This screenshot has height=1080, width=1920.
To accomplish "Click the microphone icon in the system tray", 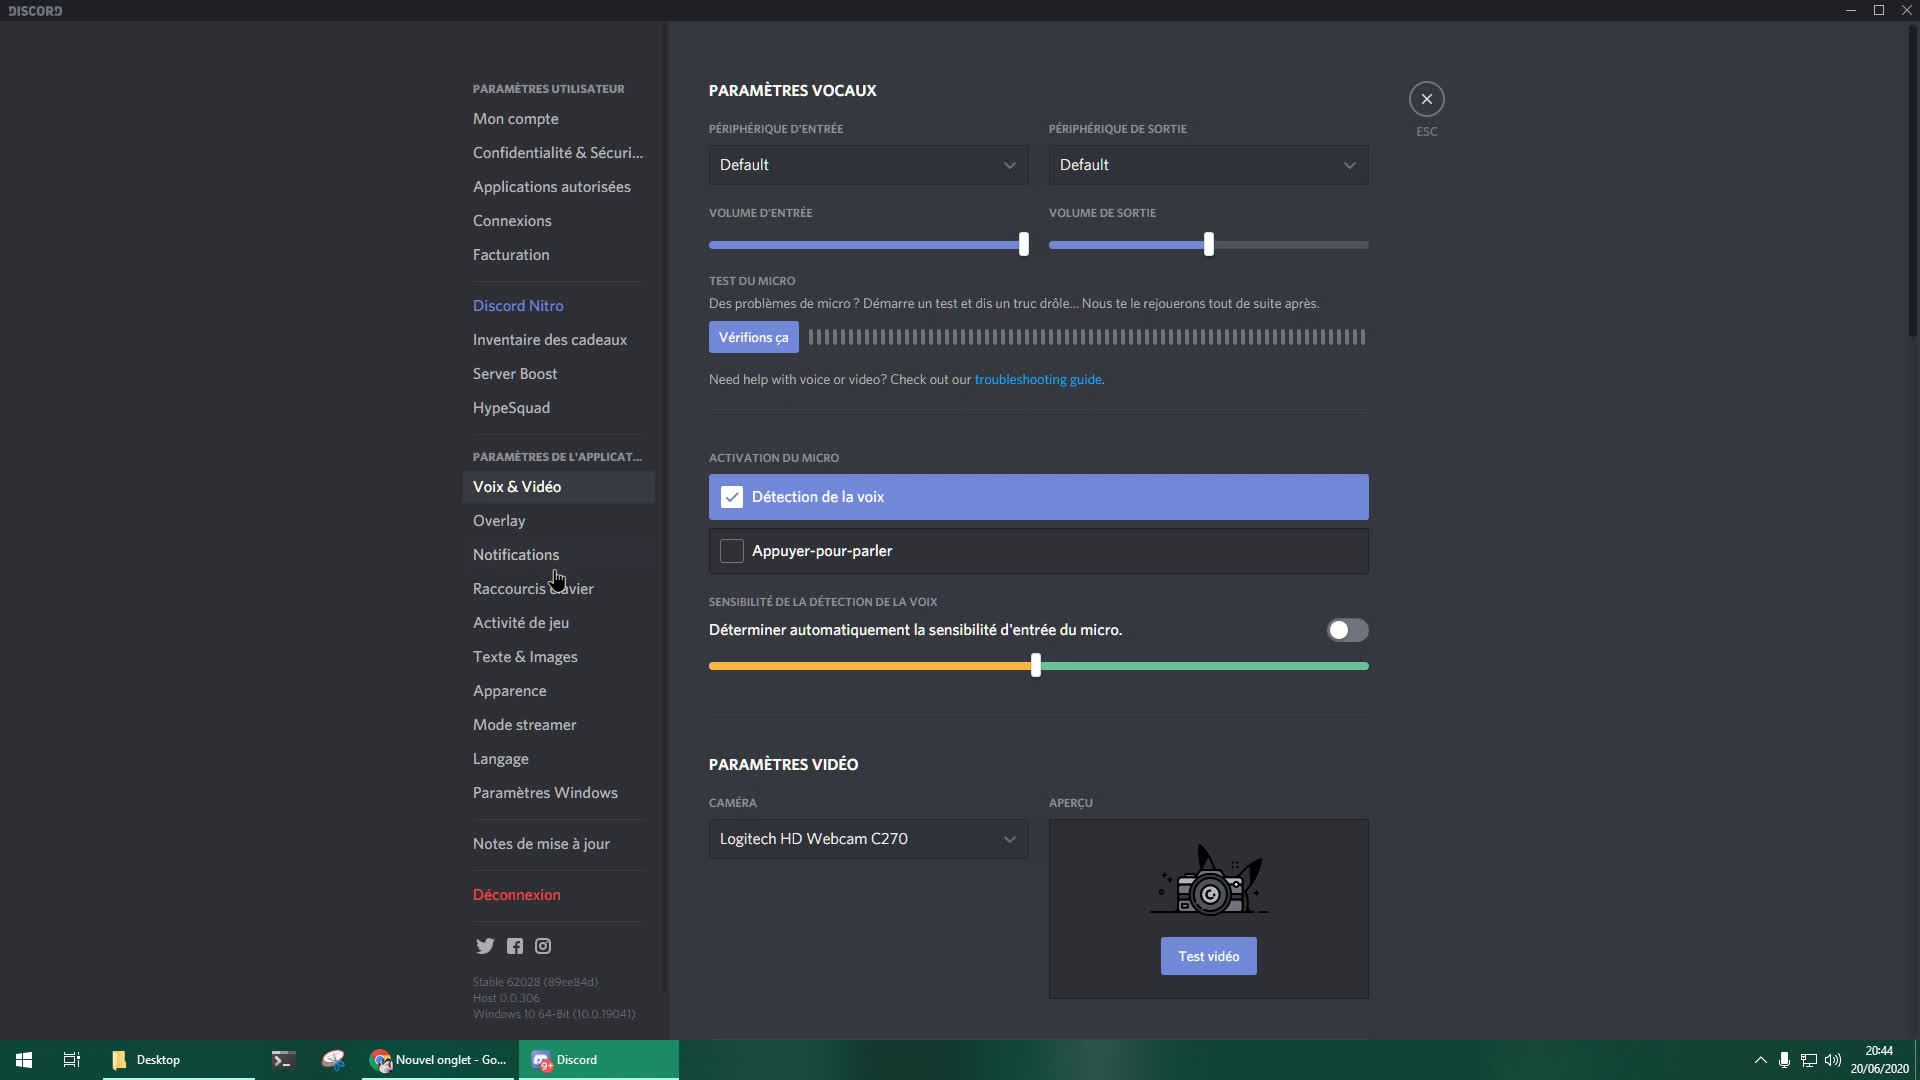I will tap(1783, 1060).
